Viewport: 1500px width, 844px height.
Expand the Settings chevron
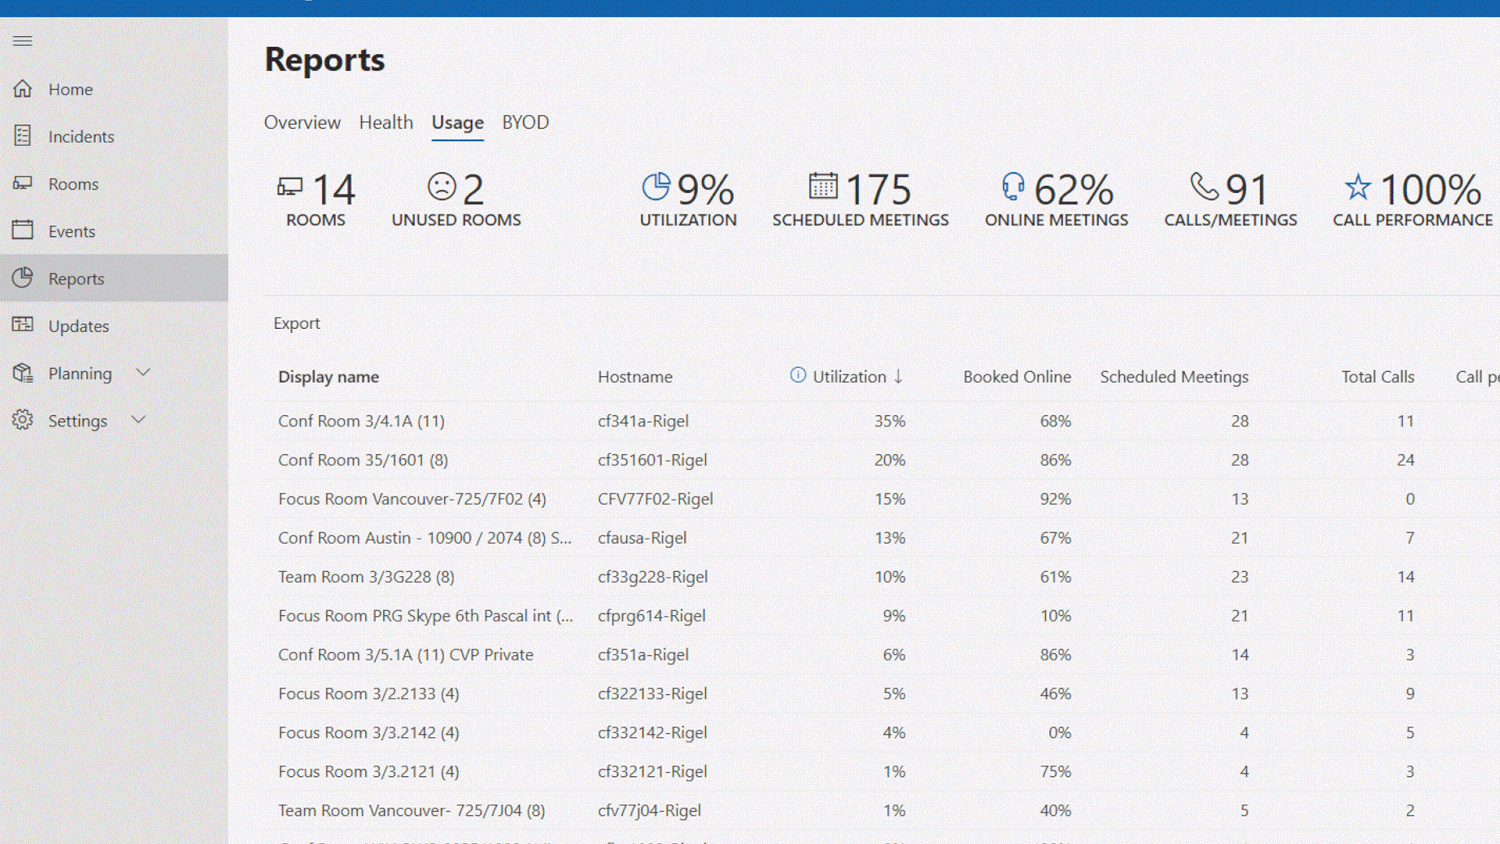coord(139,420)
